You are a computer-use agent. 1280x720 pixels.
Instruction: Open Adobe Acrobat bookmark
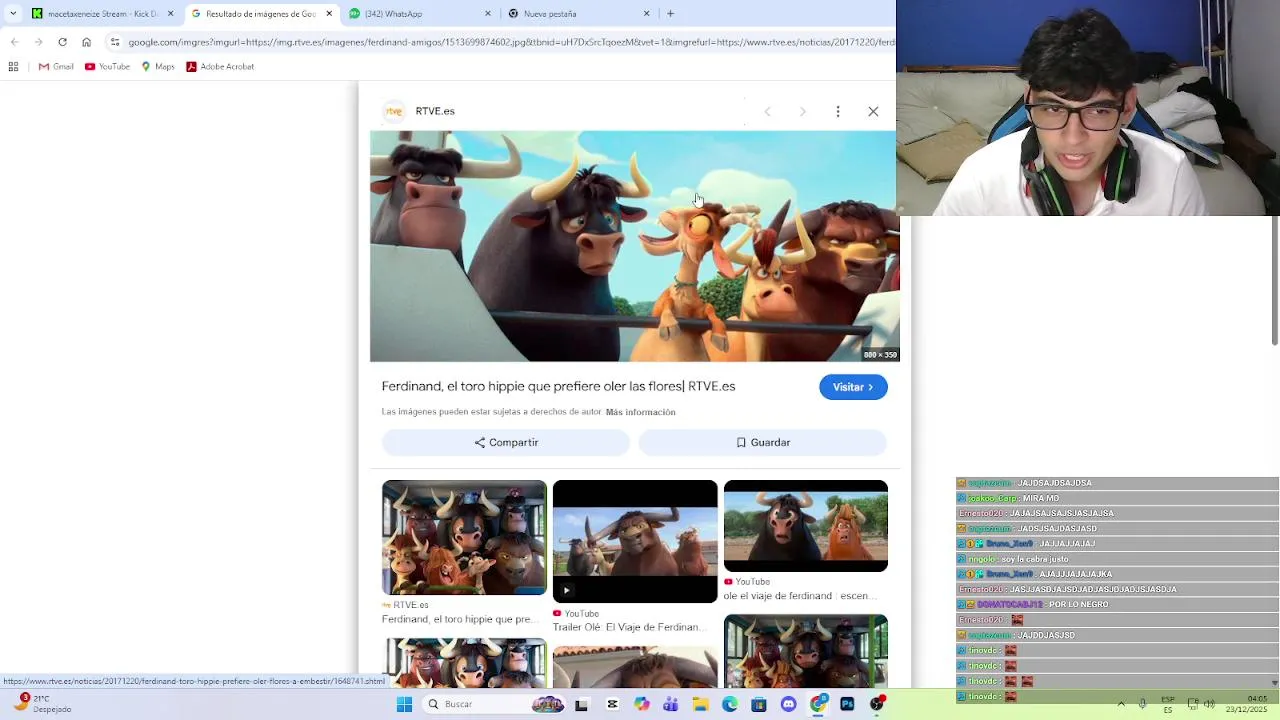point(220,67)
